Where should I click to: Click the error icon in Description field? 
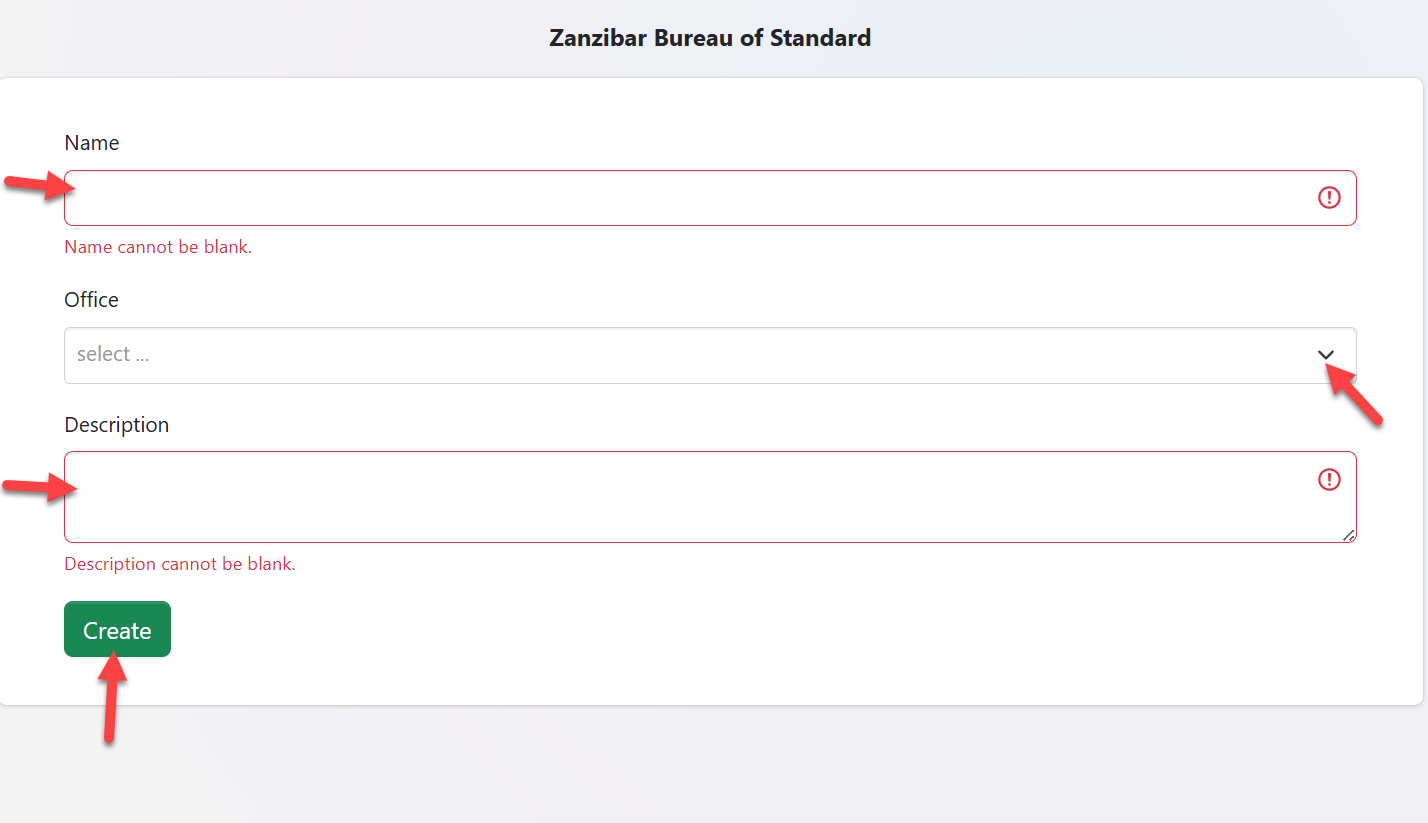point(1329,480)
